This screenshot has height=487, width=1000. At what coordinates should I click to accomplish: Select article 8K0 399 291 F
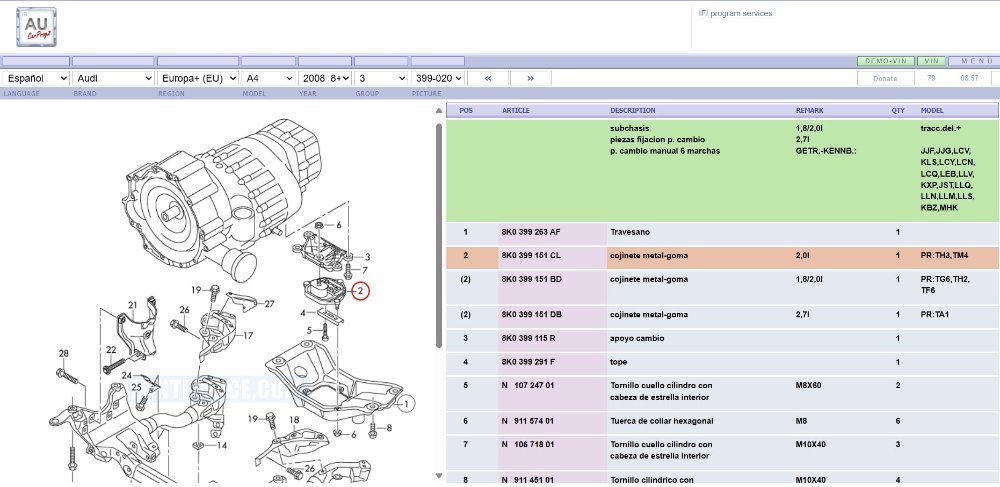528,361
